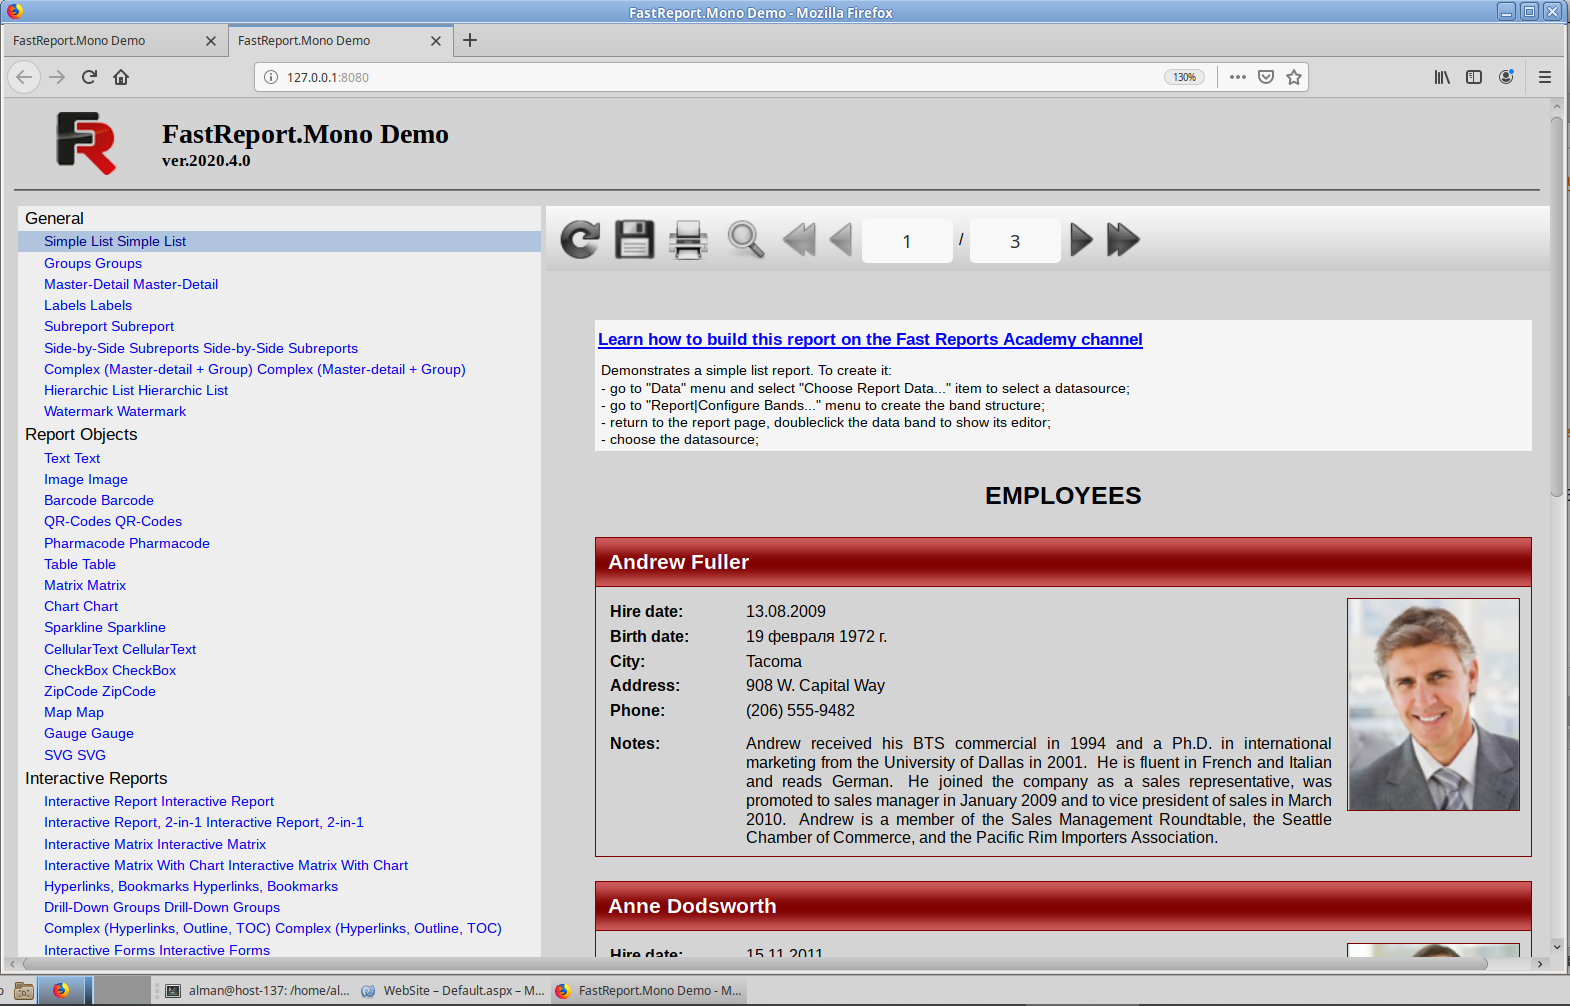Viewport: 1570px width, 1006px height.
Task: Click the save report floppy icon
Action: tap(634, 240)
